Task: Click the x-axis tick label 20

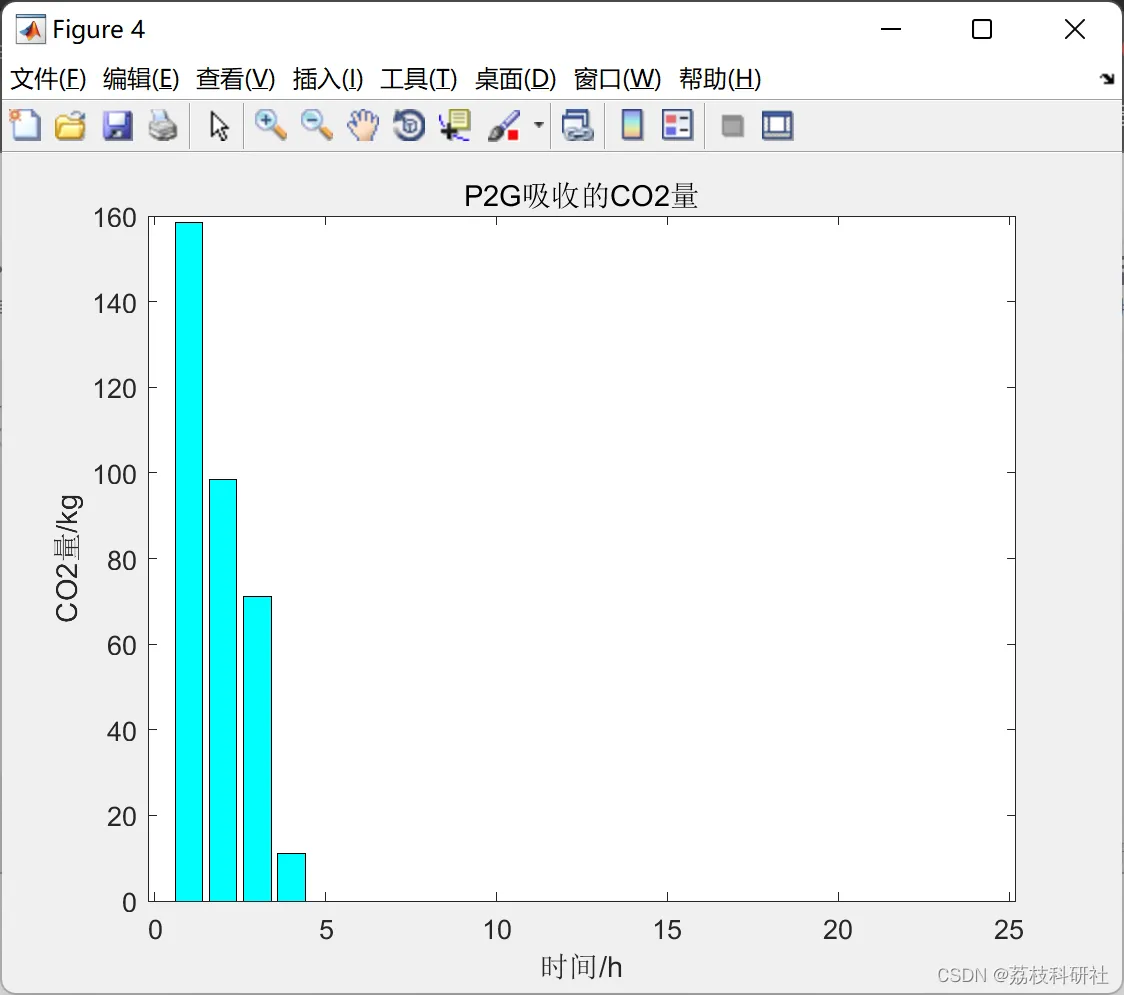Action: pyautogui.click(x=838, y=930)
